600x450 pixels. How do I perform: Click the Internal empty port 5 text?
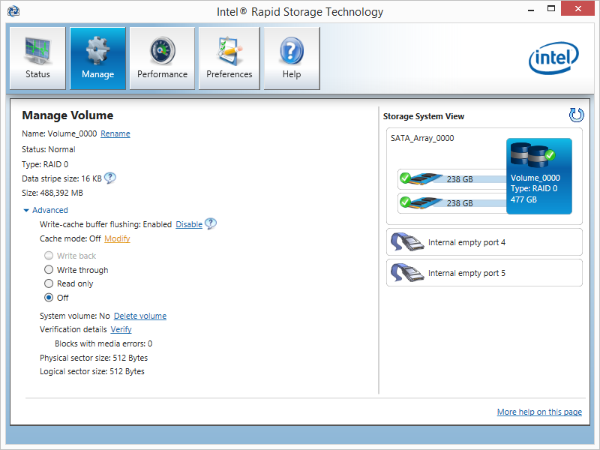click(466, 273)
